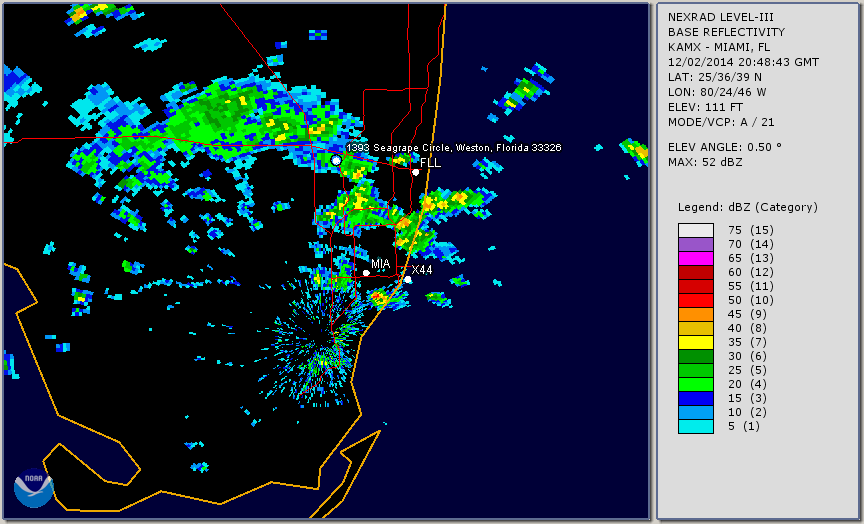Click the 'ELEV ANGLE: 0.50' text
The width and height of the screenshot is (864, 524).
pyautogui.click(x=725, y=147)
